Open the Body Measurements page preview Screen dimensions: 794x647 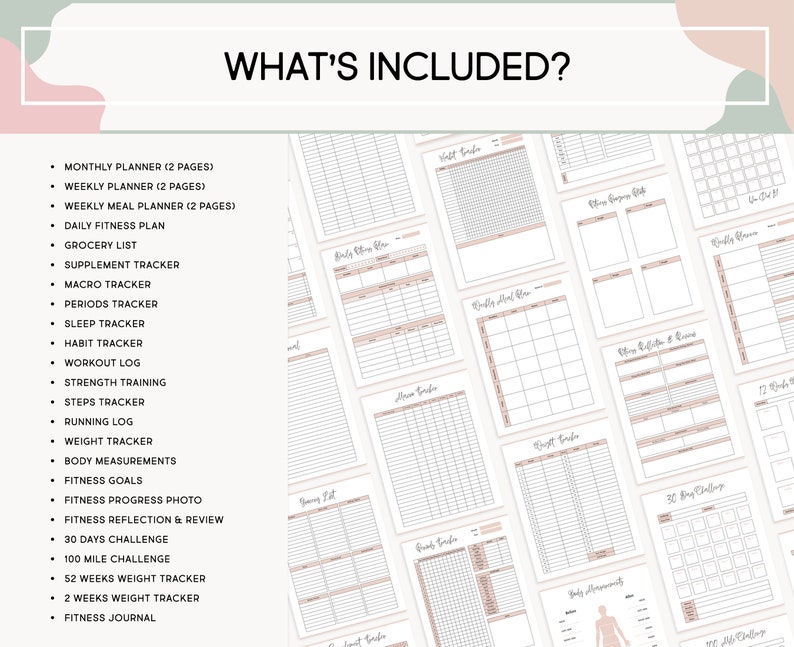603,606
